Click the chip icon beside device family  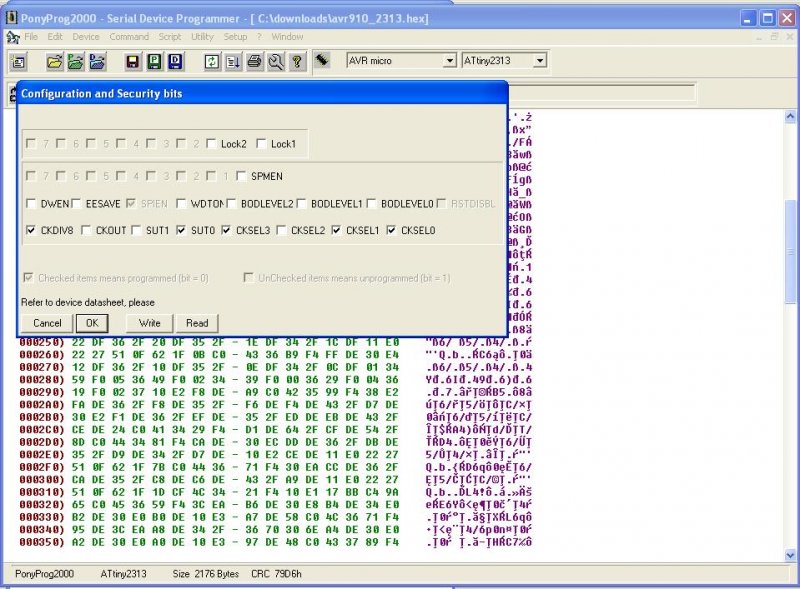tap(321, 60)
